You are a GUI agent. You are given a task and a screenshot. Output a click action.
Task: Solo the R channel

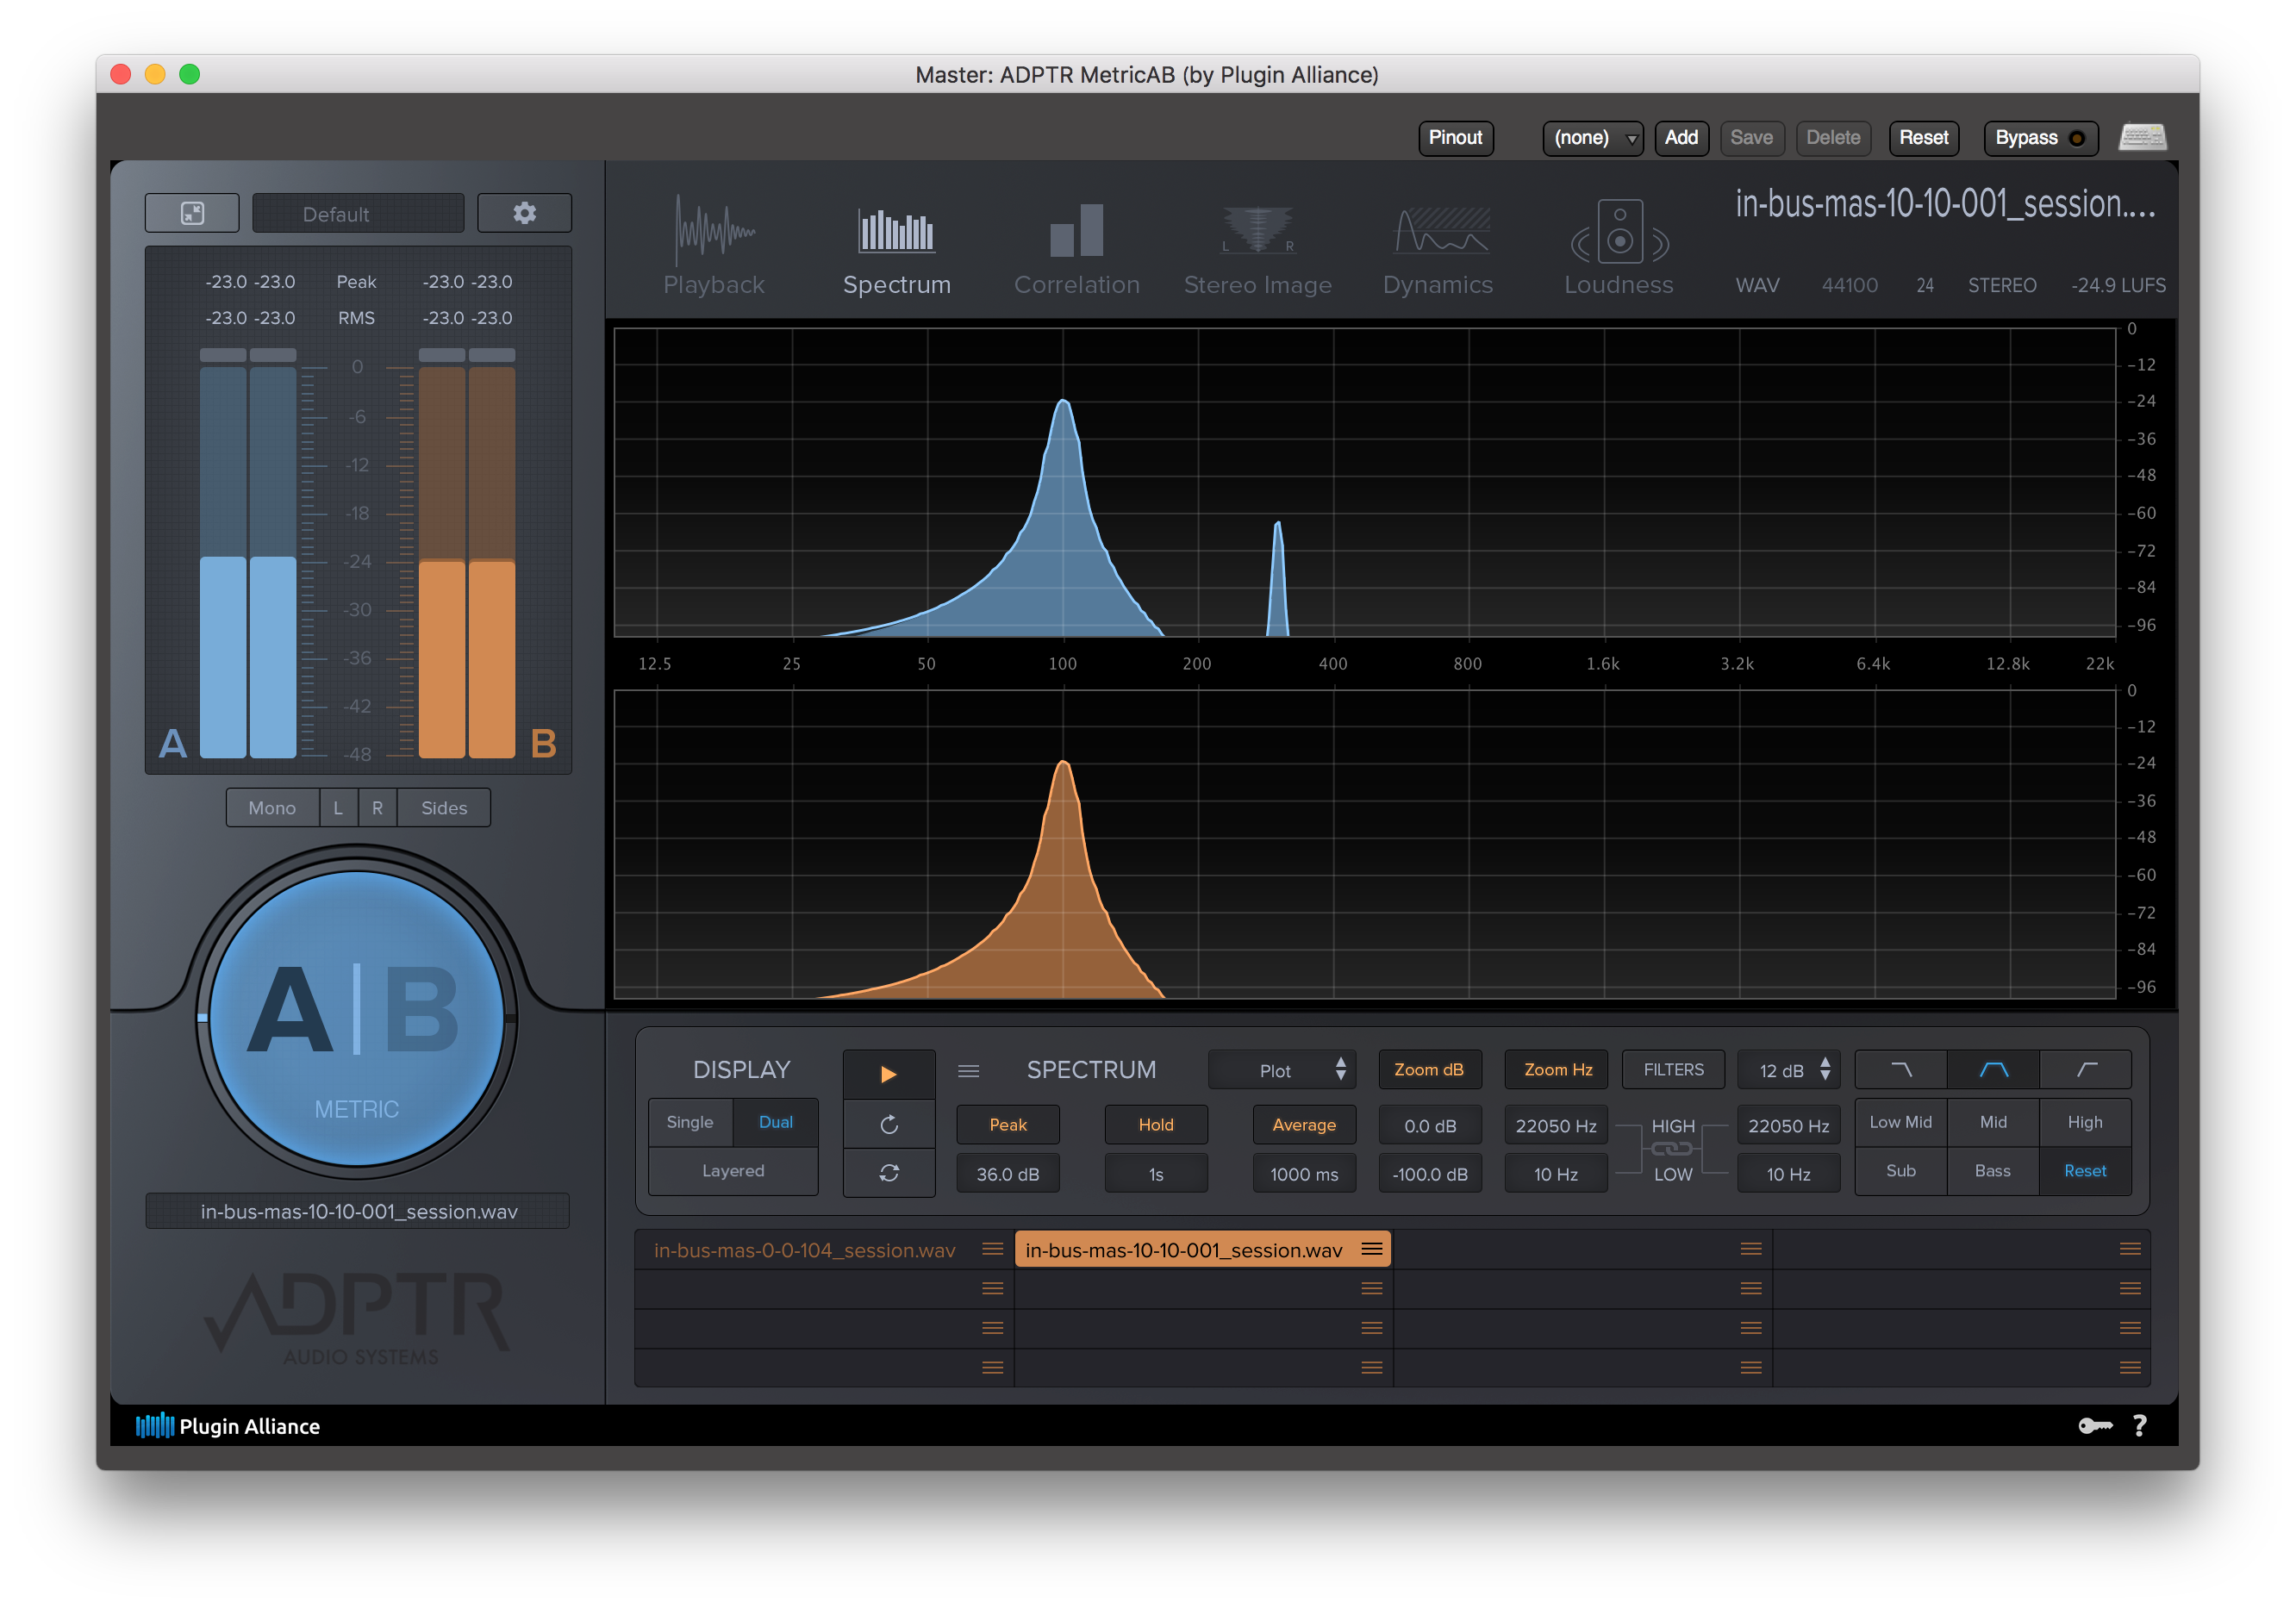(377, 808)
